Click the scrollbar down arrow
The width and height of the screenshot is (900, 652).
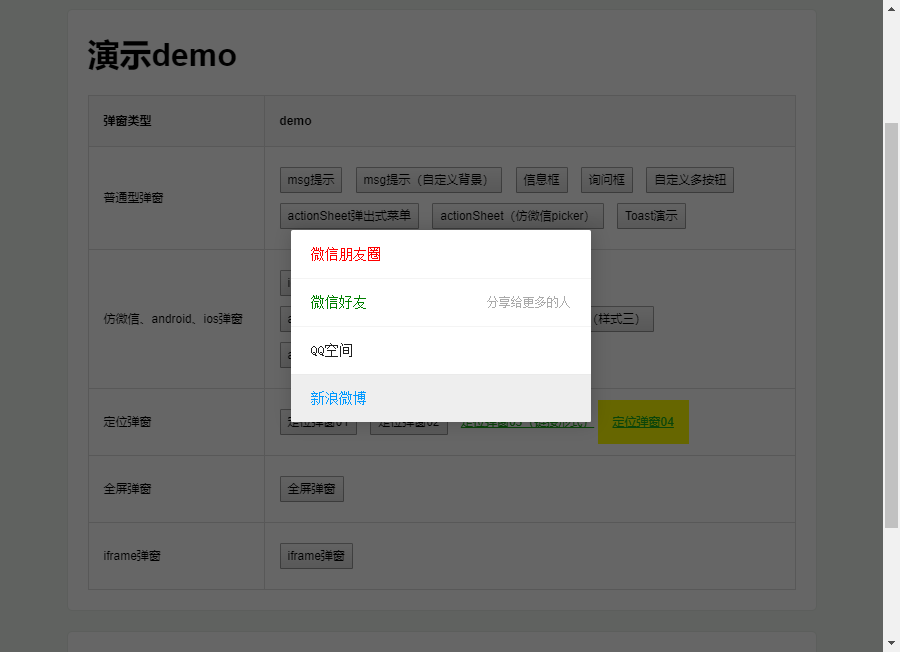pyautogui.click(x=891, y=643)
